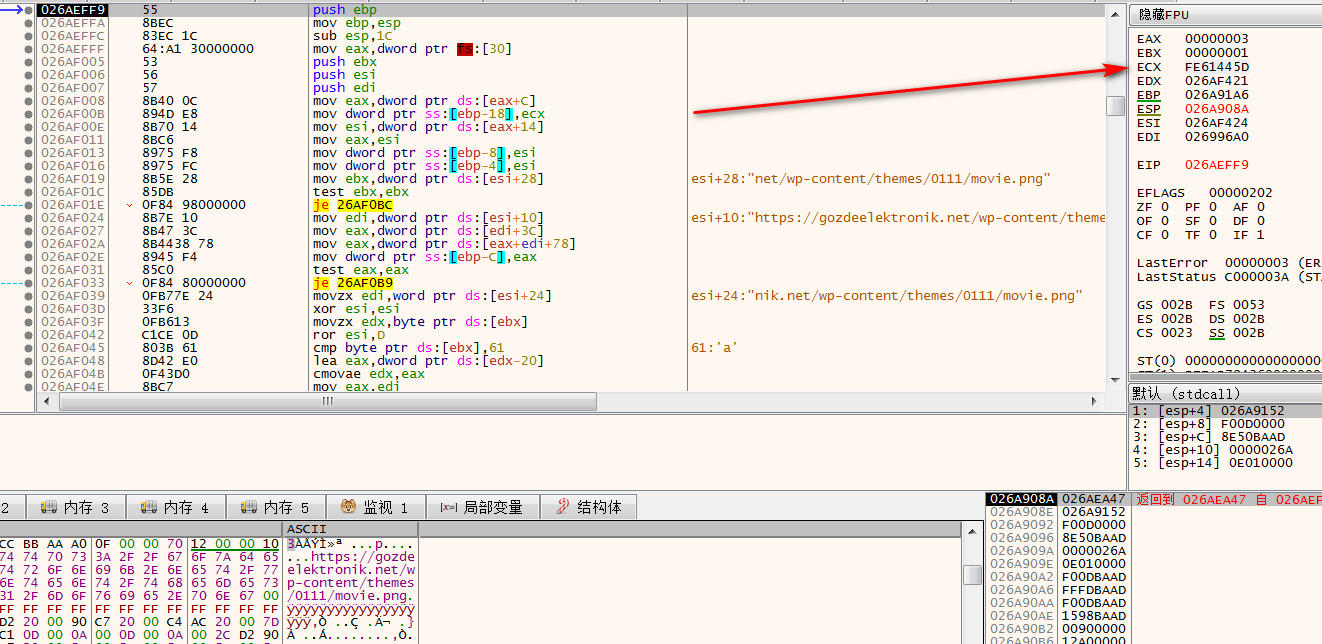
Task: Select stack row 026A908E value 026A9152
Action: pos(1093,511)
